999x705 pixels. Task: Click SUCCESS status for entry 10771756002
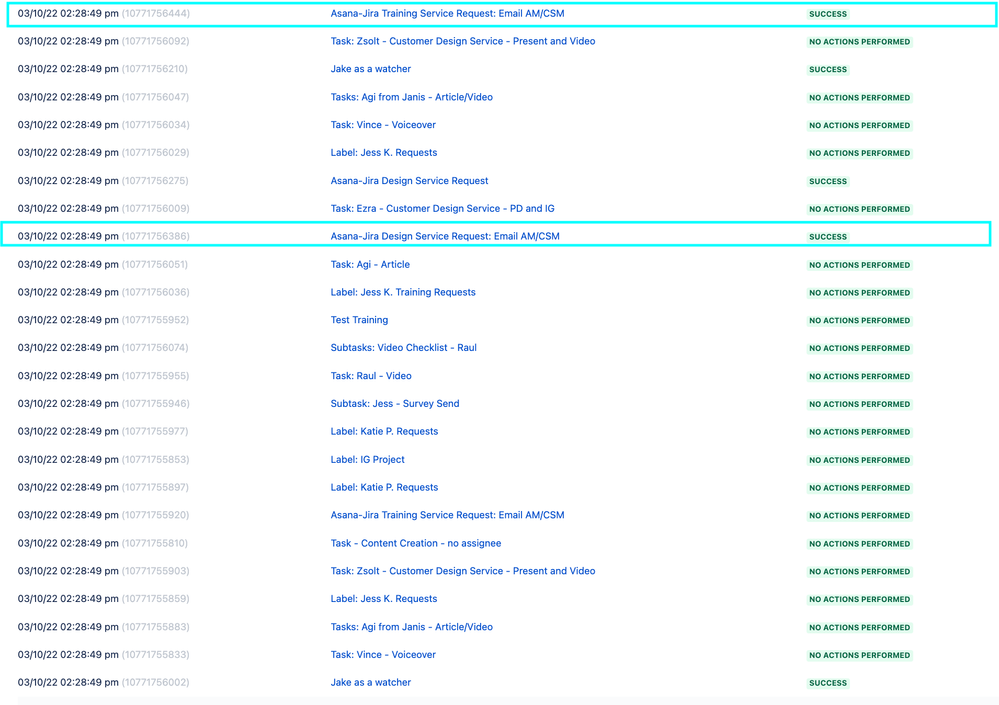(828, 683)
